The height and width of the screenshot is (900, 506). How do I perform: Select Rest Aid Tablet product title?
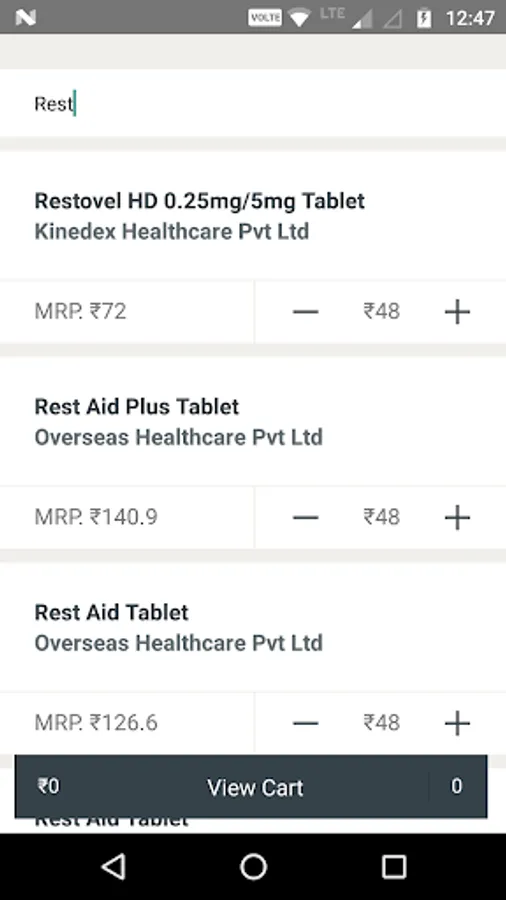[x=111, y=612]
